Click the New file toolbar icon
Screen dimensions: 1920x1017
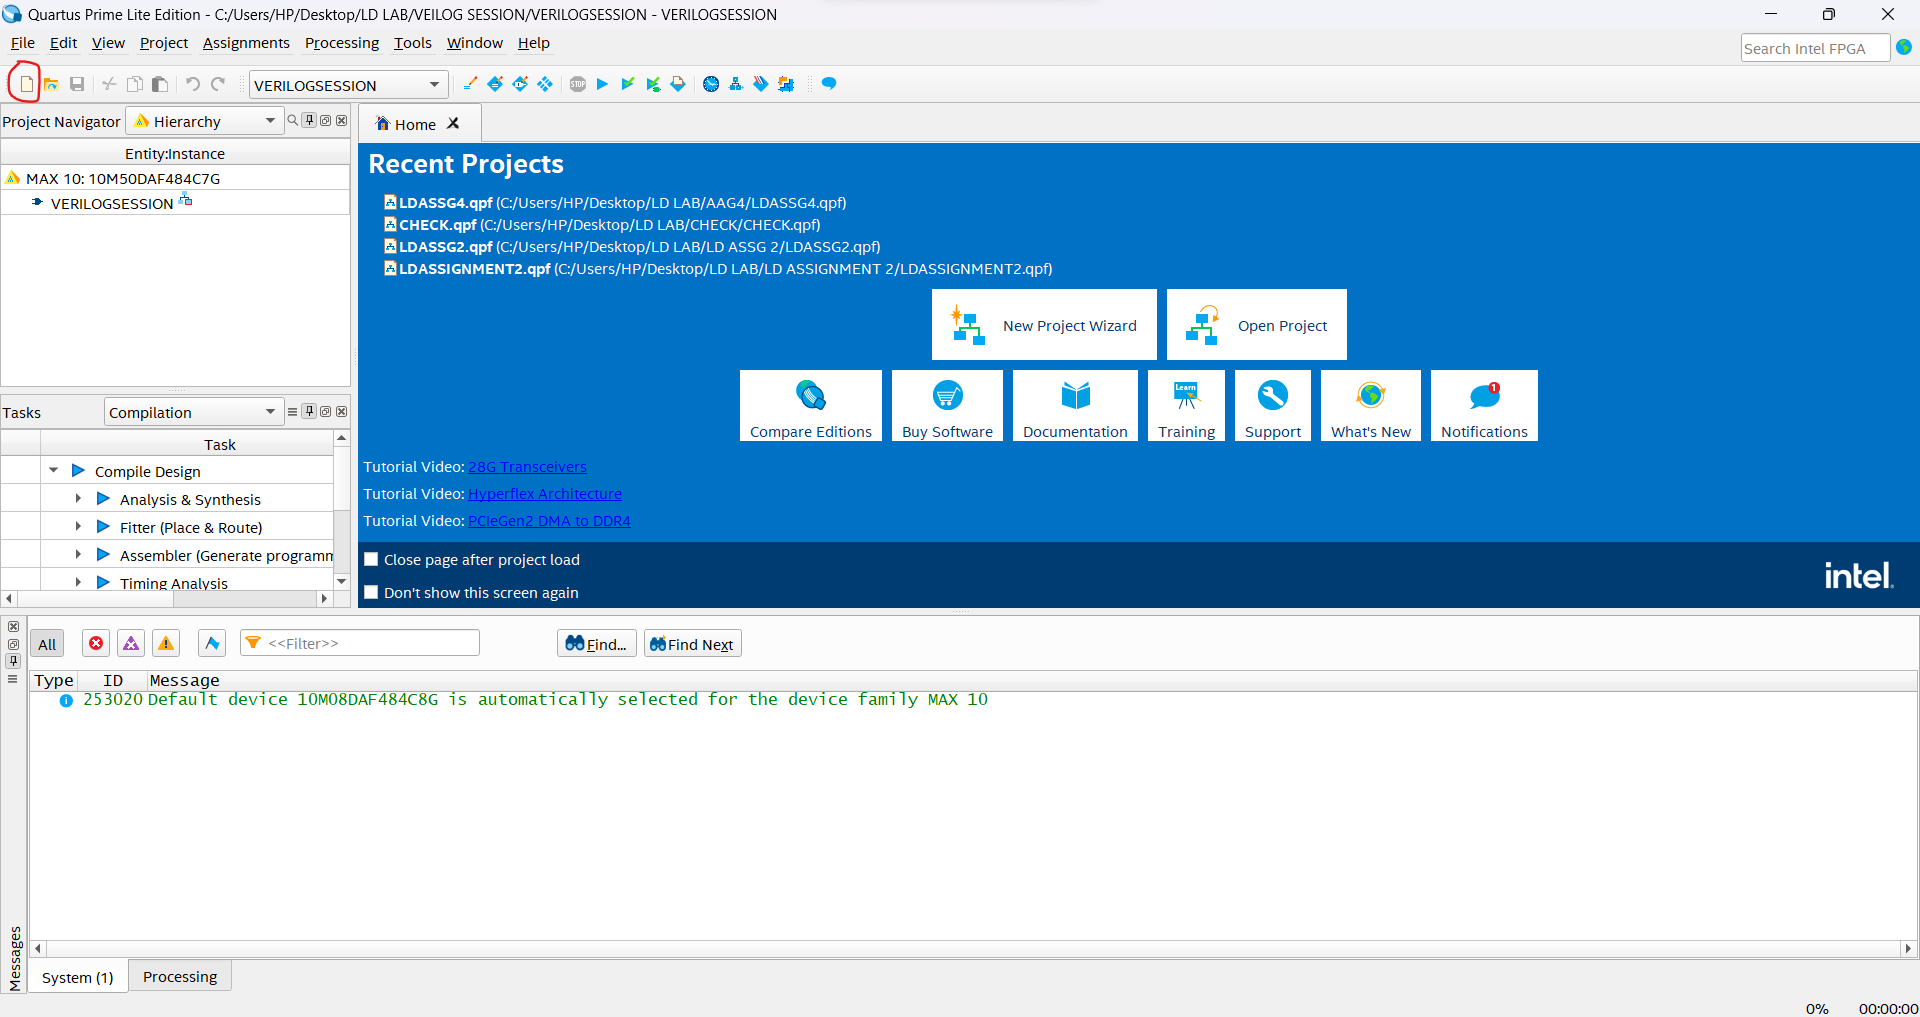coord(26,84)
